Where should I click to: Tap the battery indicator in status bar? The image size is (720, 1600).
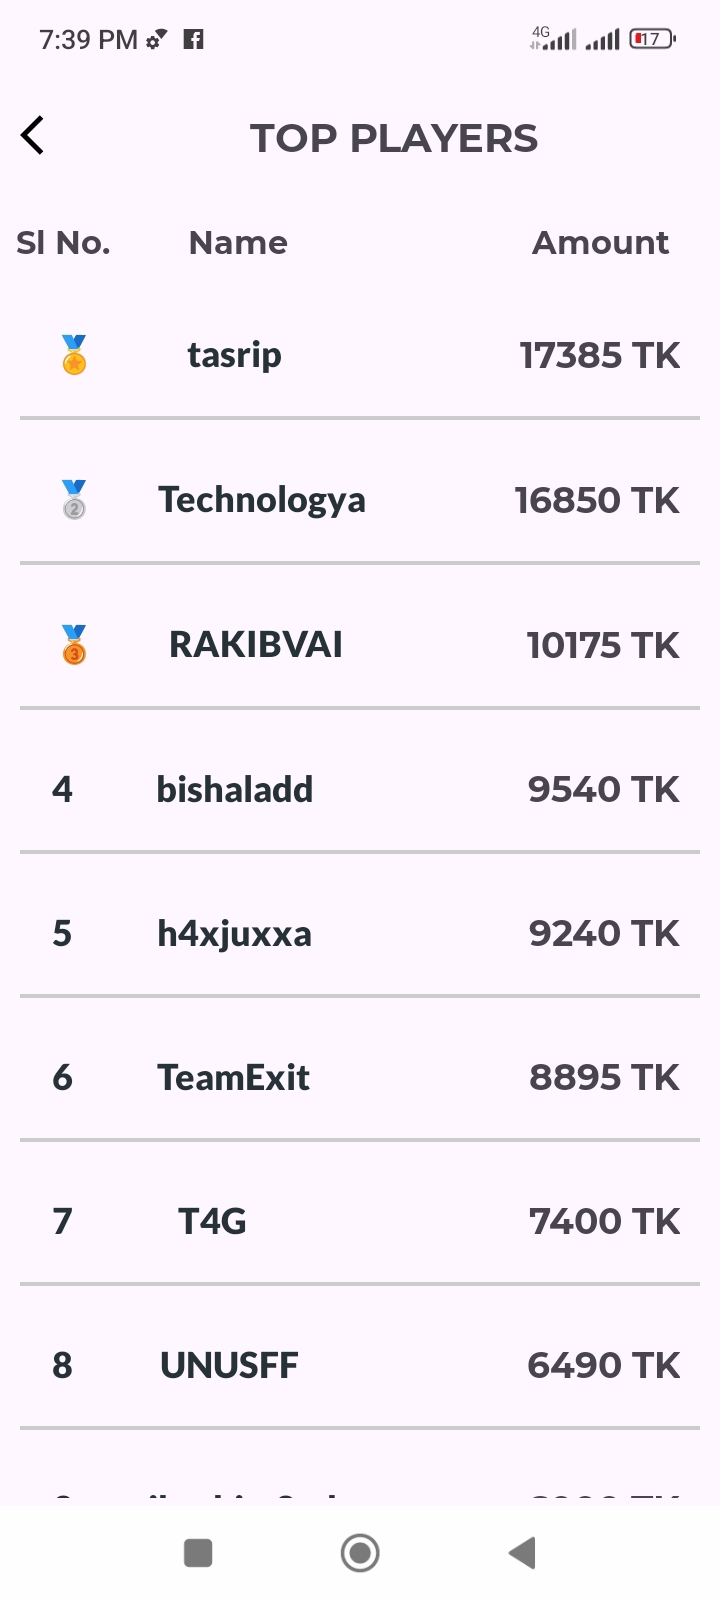[x=652, y=40]
